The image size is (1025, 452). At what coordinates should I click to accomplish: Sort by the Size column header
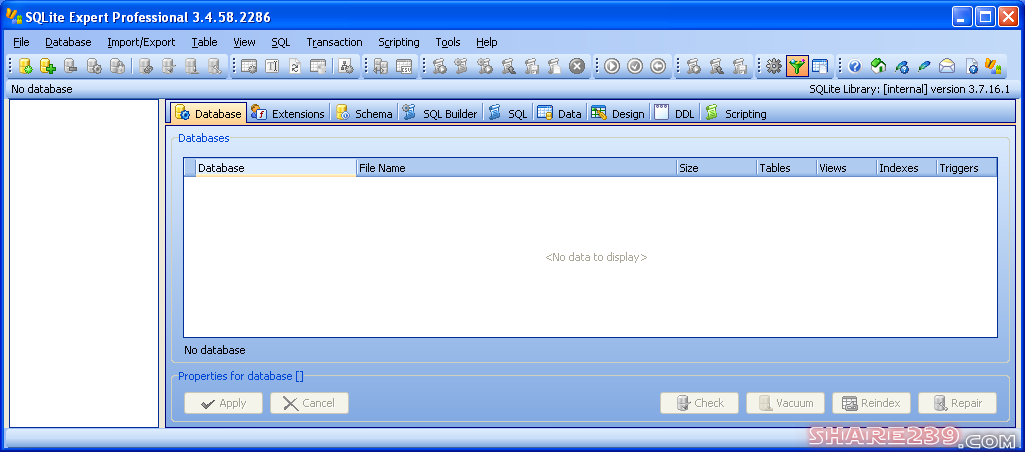click(716, 168)
